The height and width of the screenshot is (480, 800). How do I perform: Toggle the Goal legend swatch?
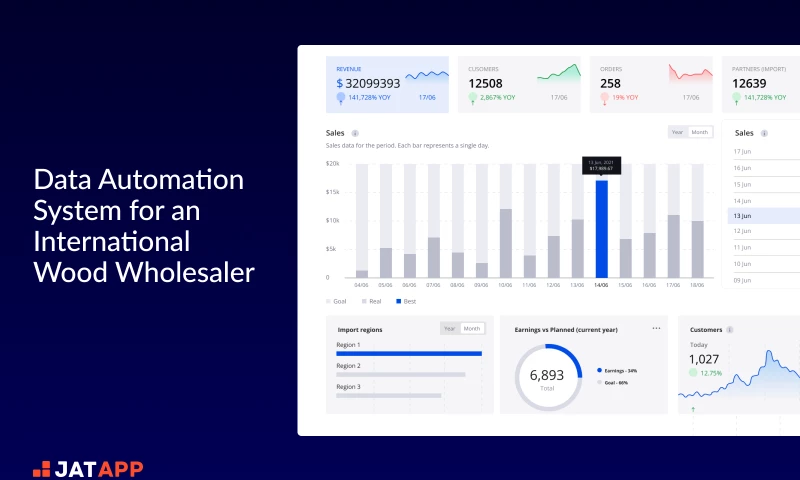pyautogui.click(x=328, y=301)
